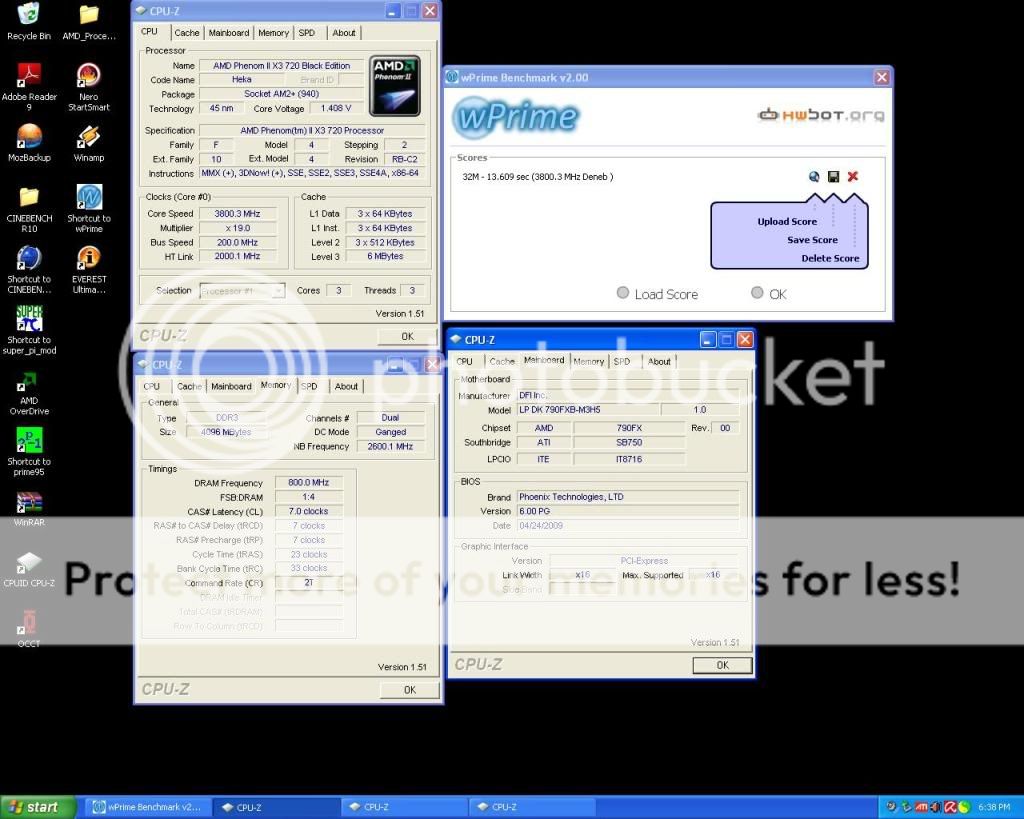Launch EVEREST Ultimate desktop icon
1024x819 pixels.
pos(89,270)
